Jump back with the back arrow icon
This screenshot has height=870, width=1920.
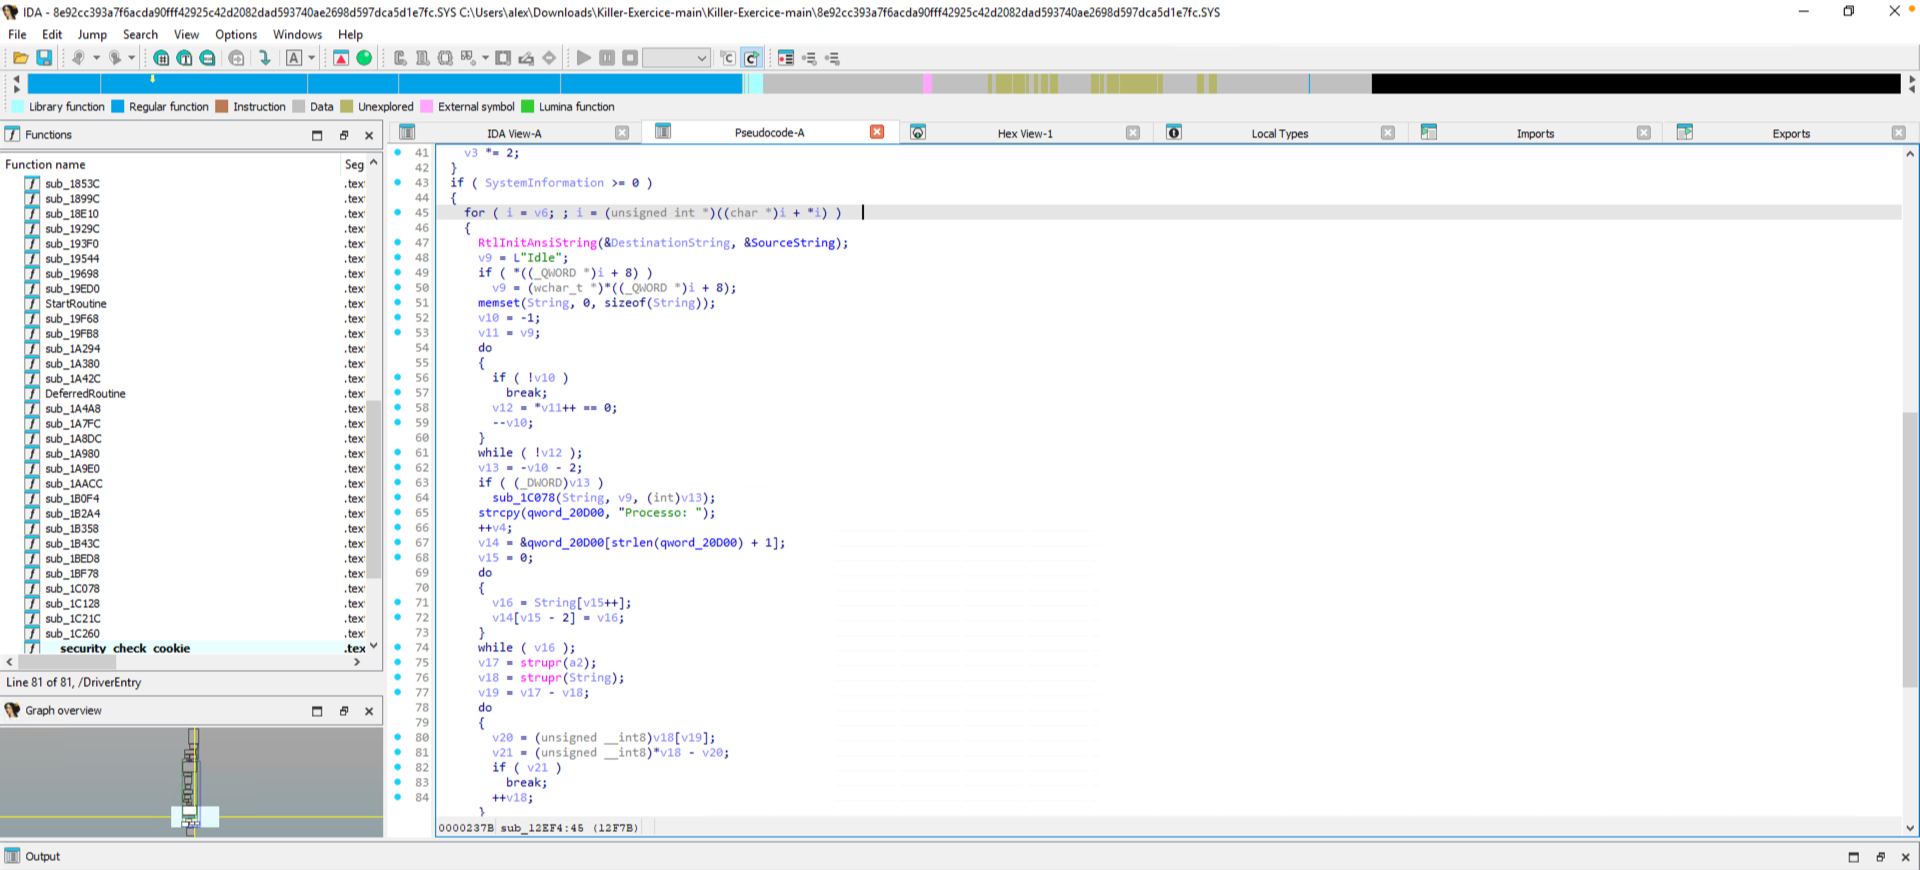point(78,58)
